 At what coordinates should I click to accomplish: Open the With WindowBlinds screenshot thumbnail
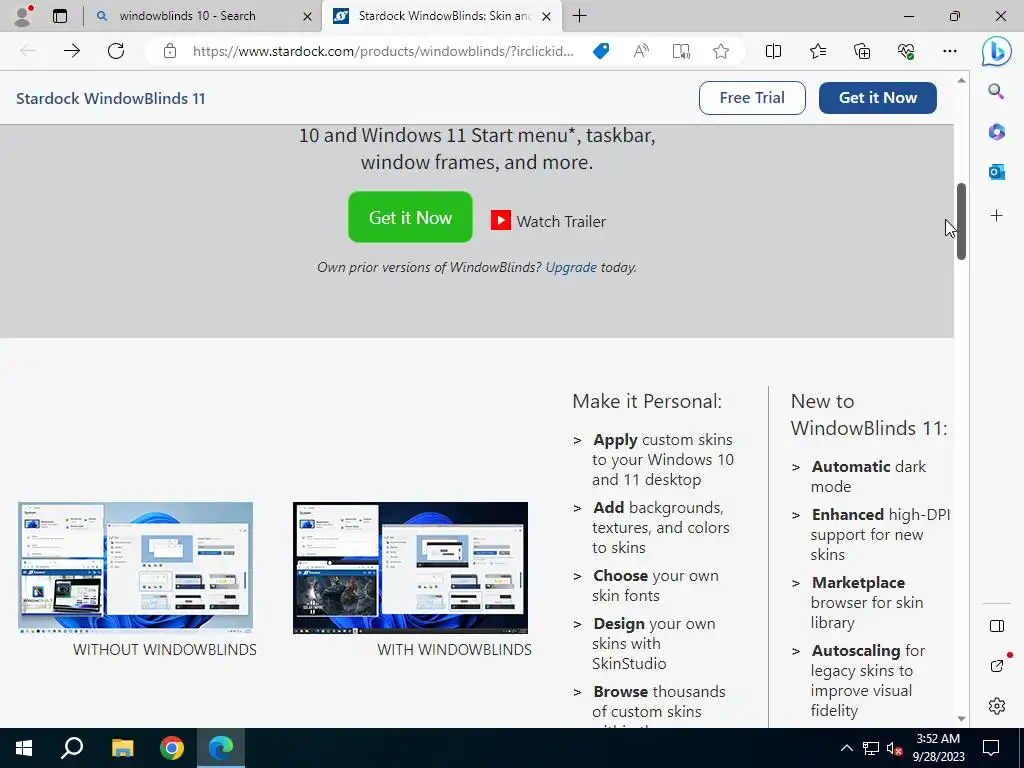[410, 568]
